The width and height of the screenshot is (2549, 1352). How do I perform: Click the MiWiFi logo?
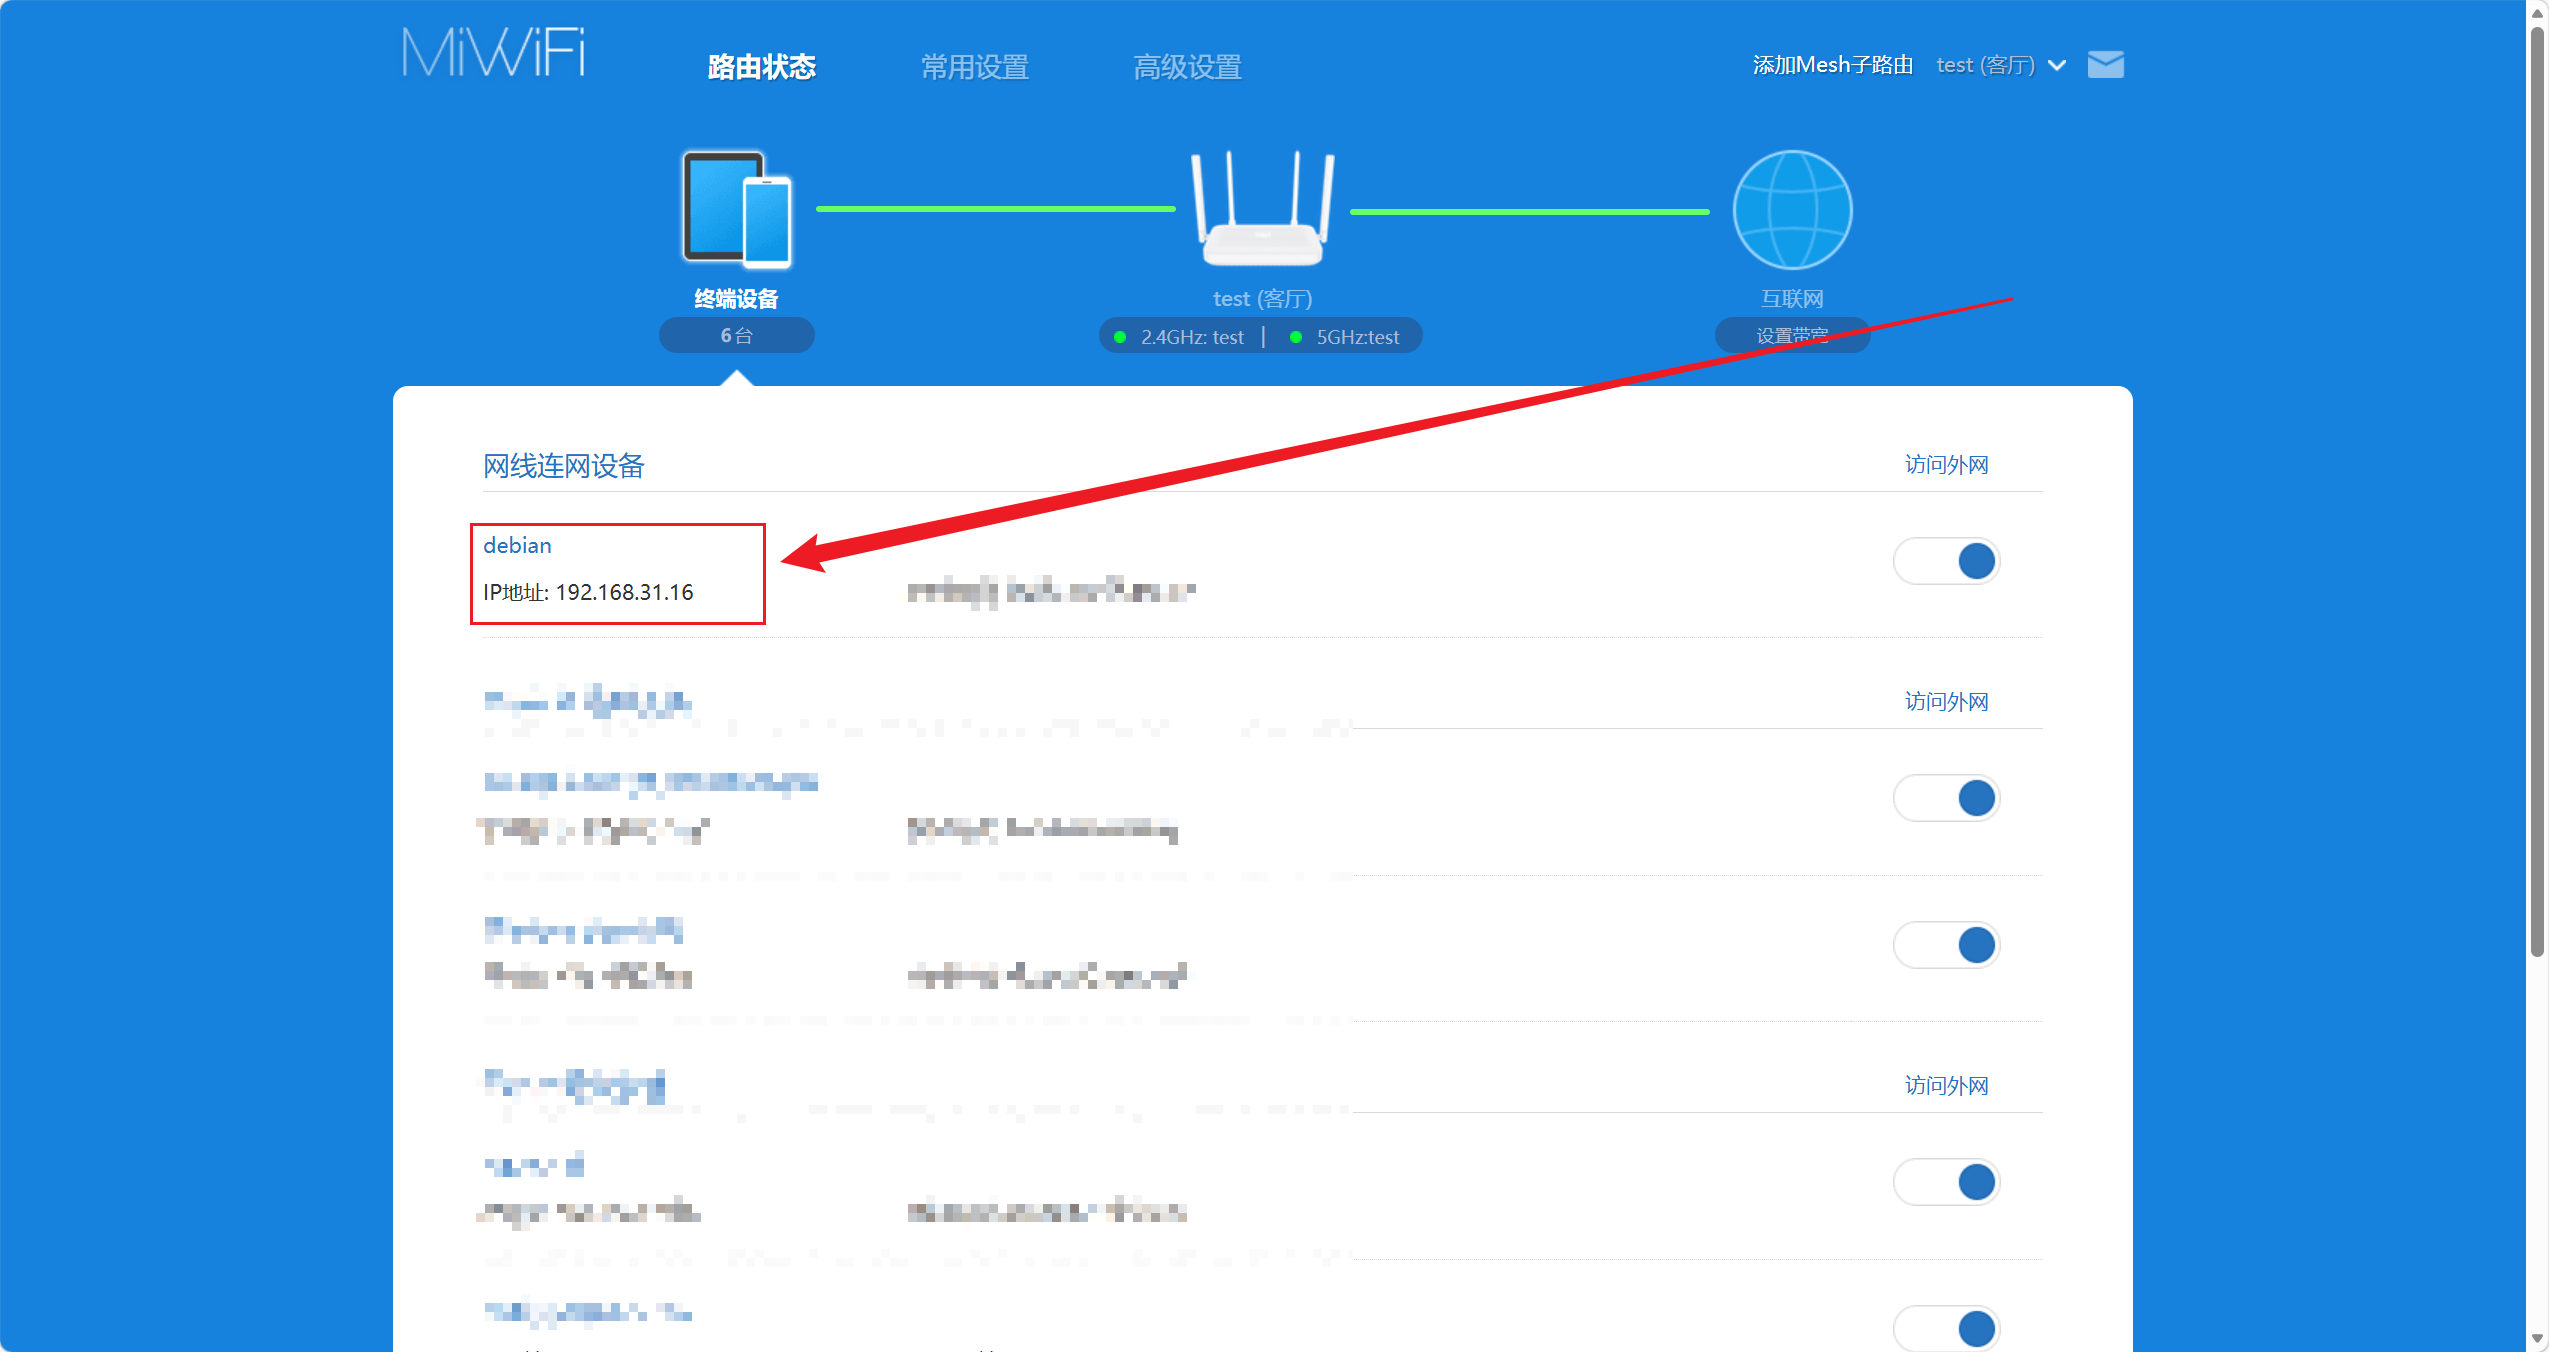tap(493, 53)
